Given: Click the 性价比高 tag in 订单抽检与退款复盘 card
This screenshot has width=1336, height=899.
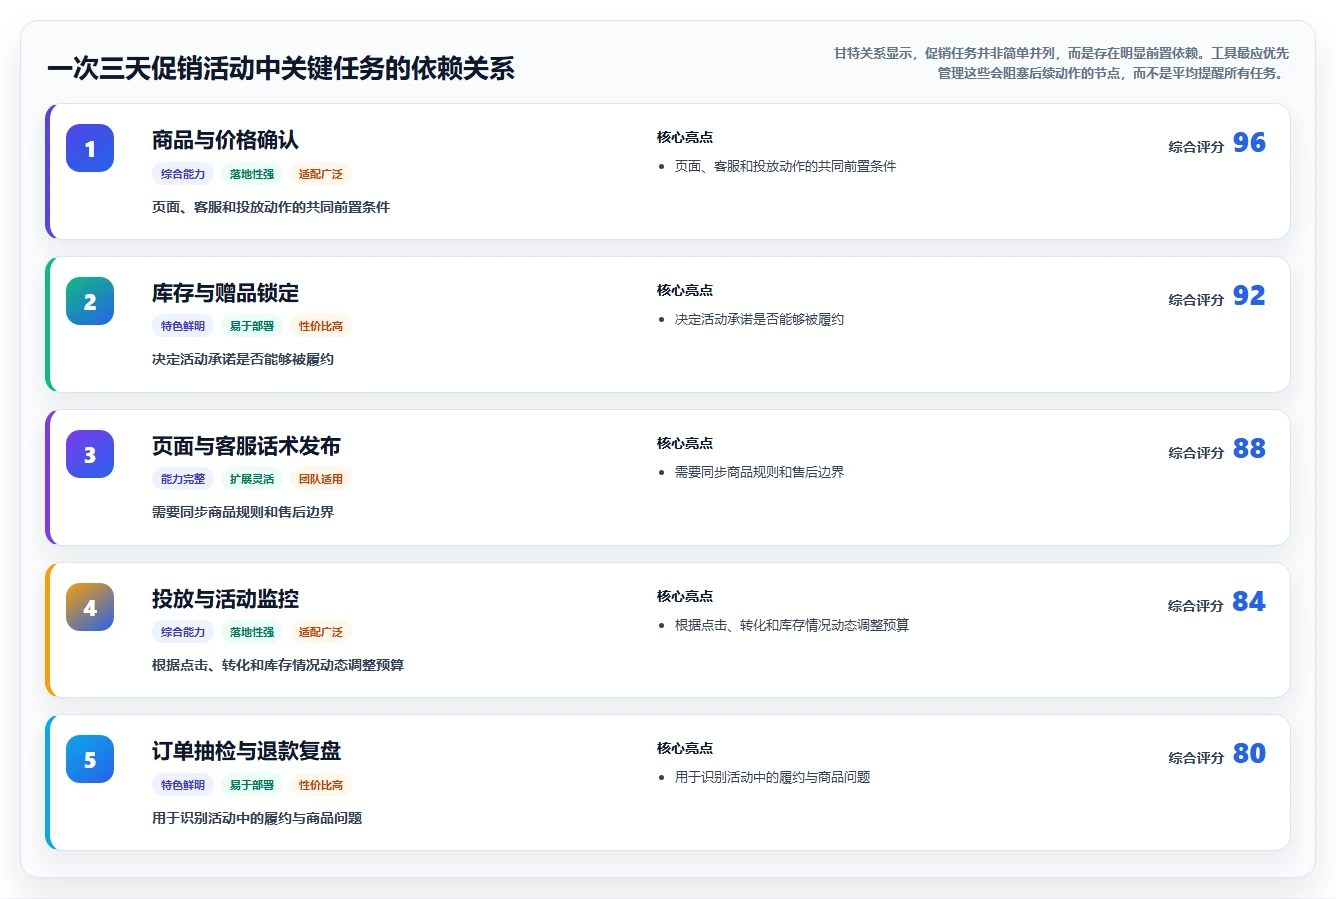Looking at the screenshot, I should click(x=321, y=785).
